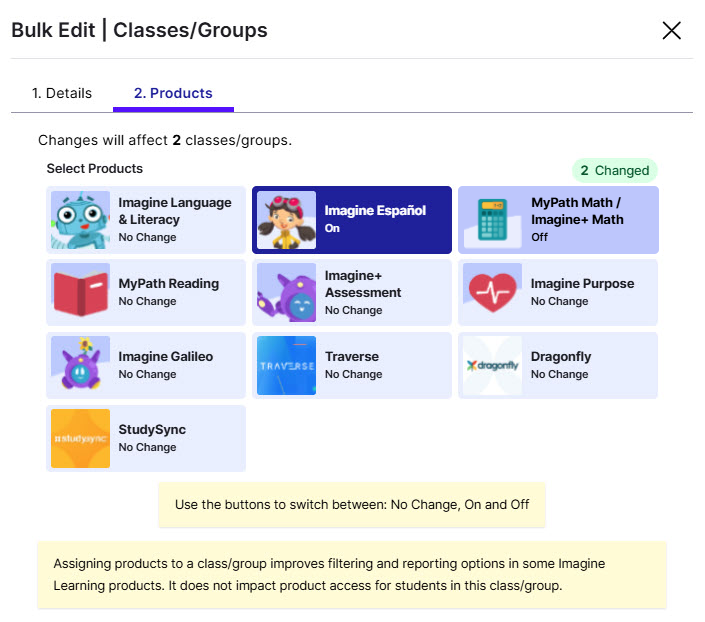Toggle the StudySync product state
Viewport: 705px width, 622px height.
click(146, 438)
